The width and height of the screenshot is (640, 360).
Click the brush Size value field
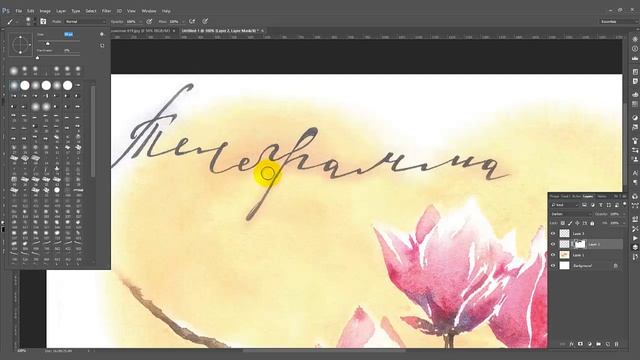[x=69, y=34]
